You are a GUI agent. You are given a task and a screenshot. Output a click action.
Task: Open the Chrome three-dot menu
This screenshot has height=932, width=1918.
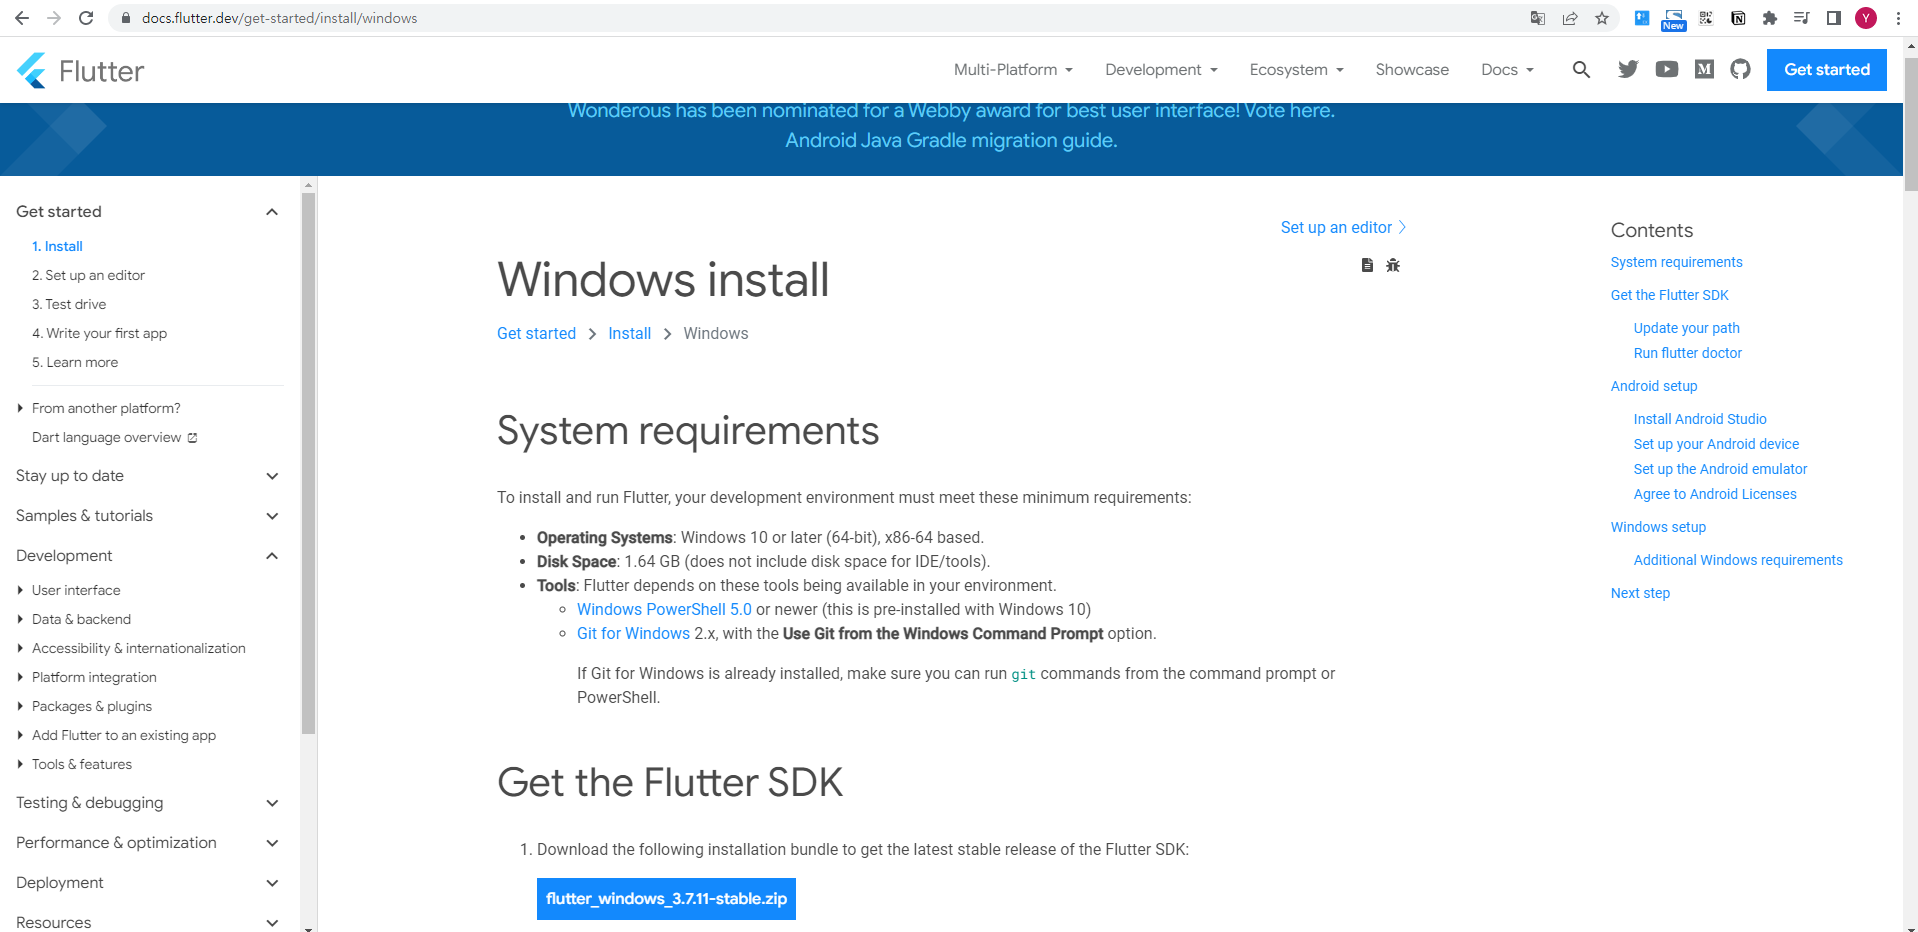tap(1898, 18)
